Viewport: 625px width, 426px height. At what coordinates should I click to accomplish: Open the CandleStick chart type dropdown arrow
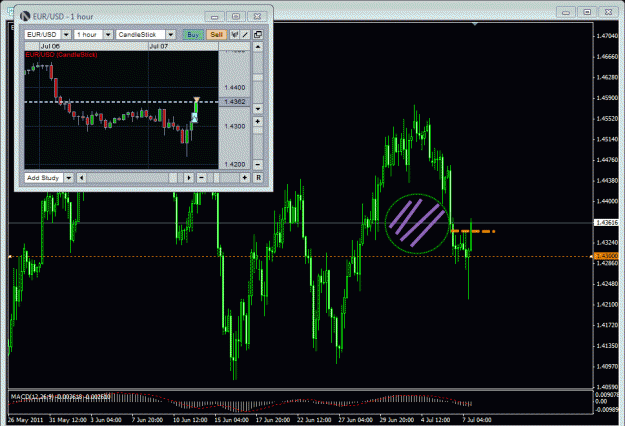pyautogui.click(x=170, y=35)
